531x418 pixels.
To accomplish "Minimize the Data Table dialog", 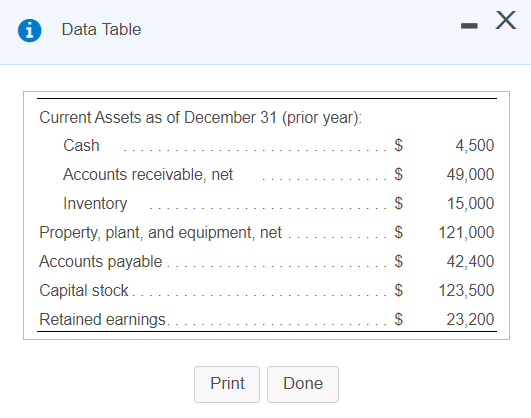I will [x=469, y=26].
